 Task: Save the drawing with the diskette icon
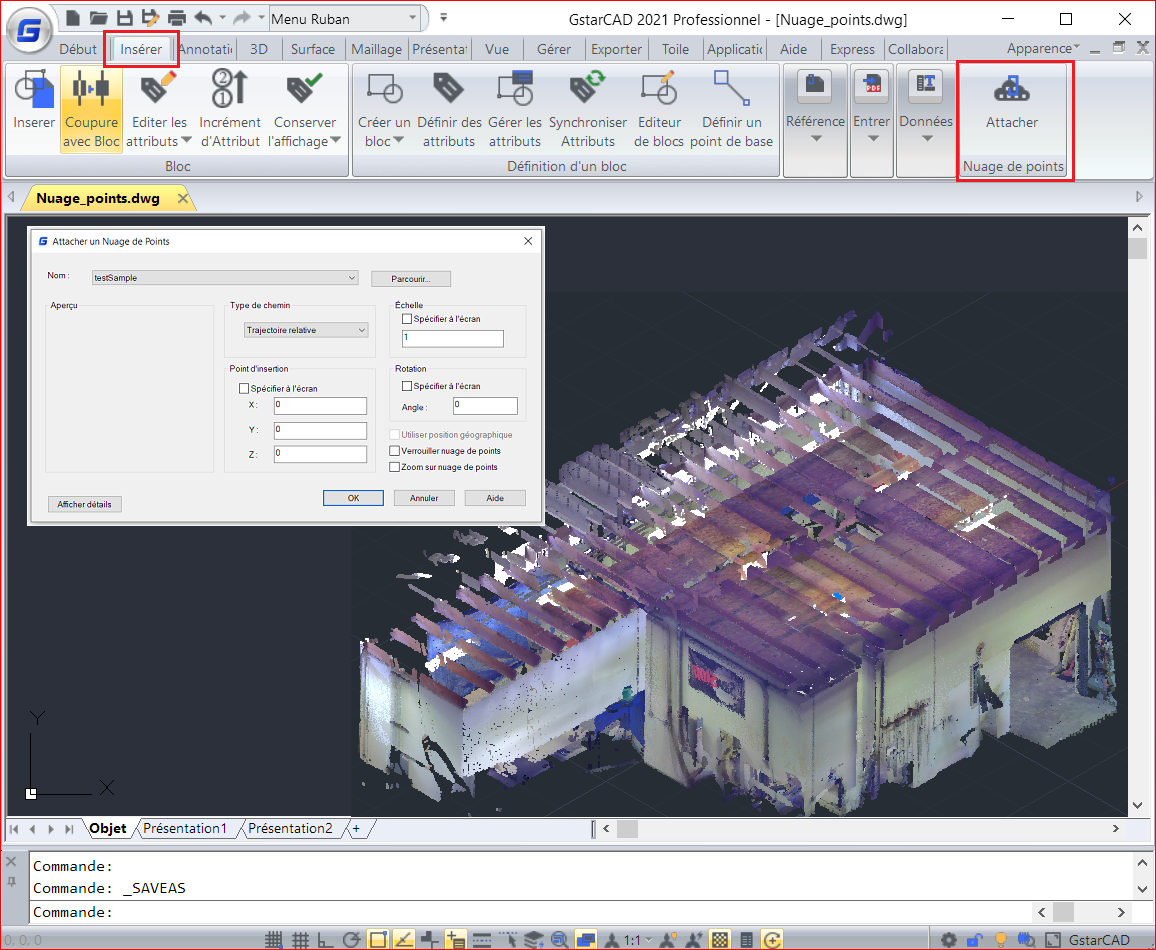click(x=125, y=18)
